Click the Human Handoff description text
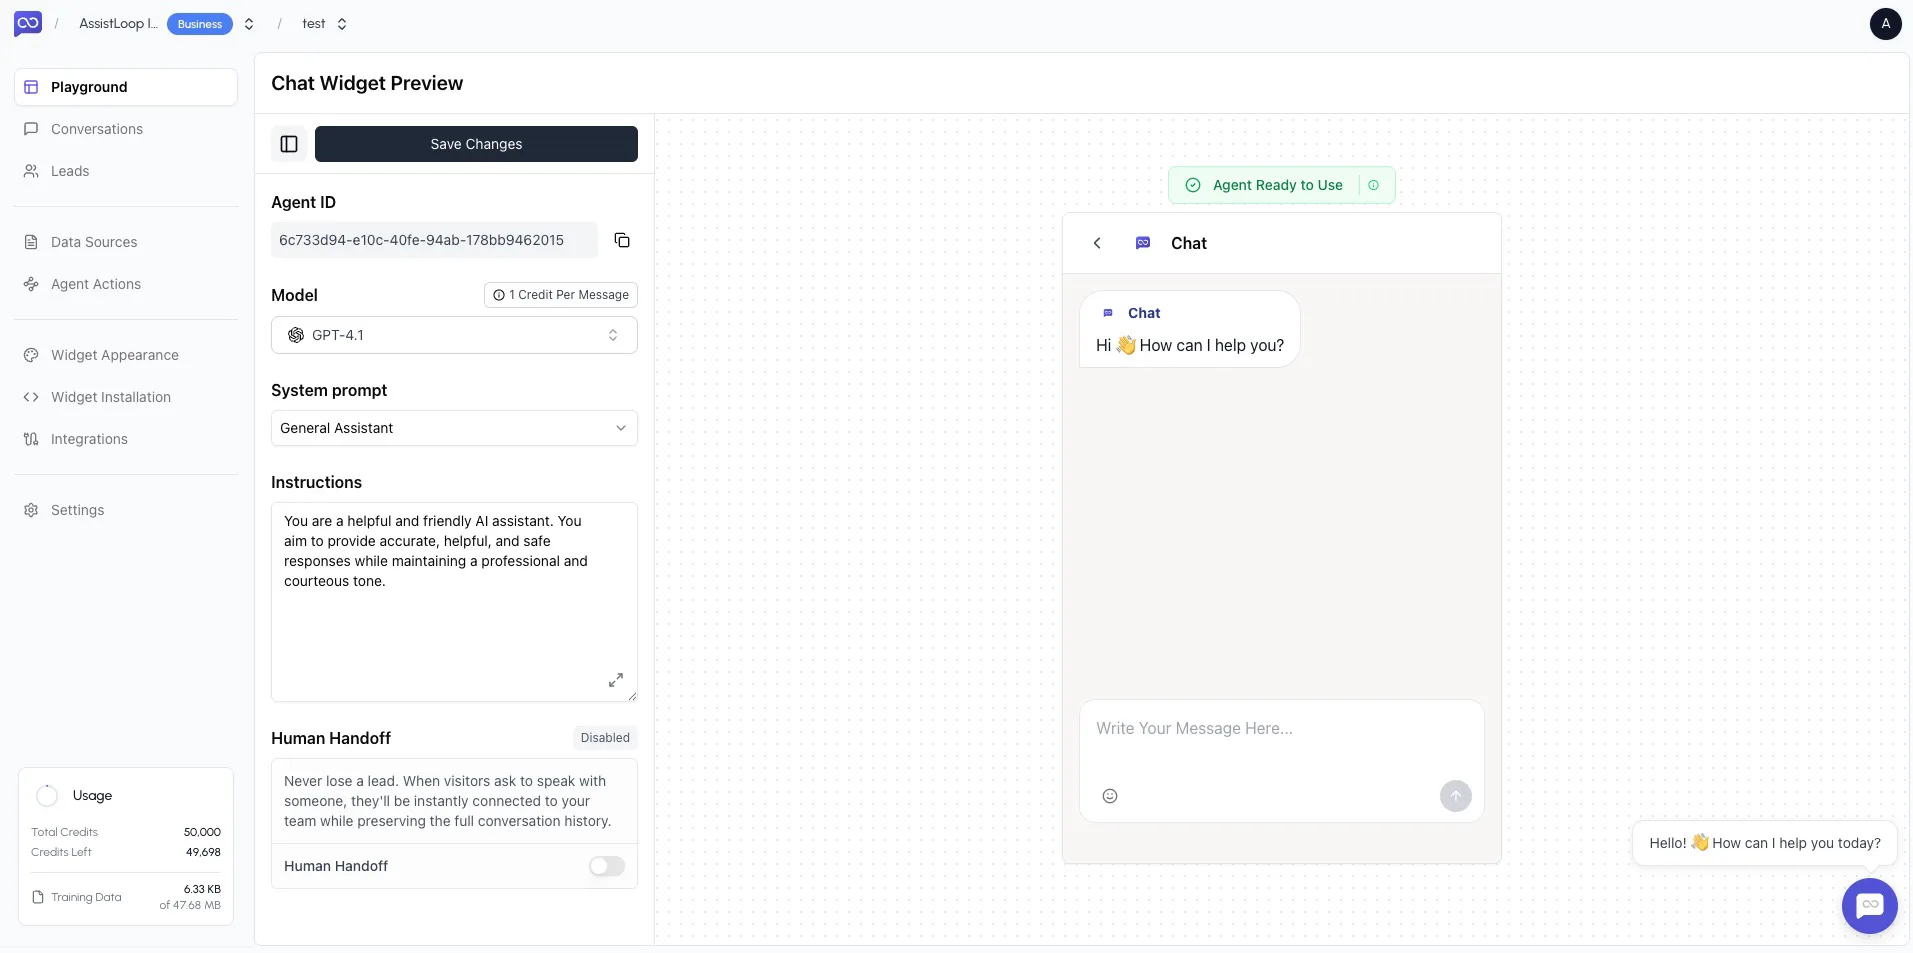This screenshot has height=953, width=1913. pyautogui.click(x=447, y=801)
